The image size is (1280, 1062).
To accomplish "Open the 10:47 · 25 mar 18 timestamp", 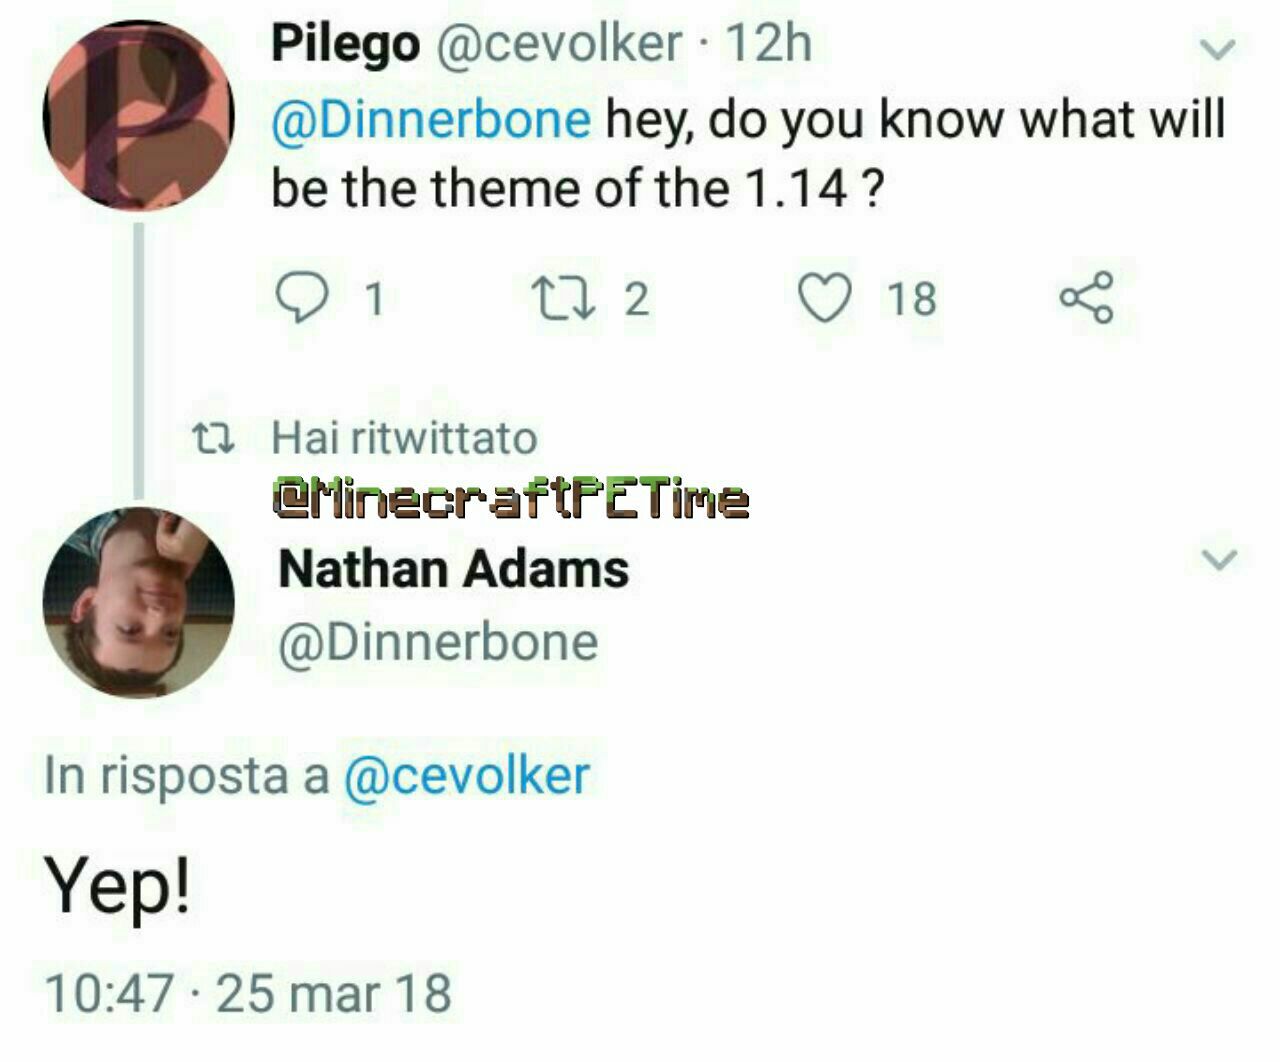I will click(x=248, y=992).
